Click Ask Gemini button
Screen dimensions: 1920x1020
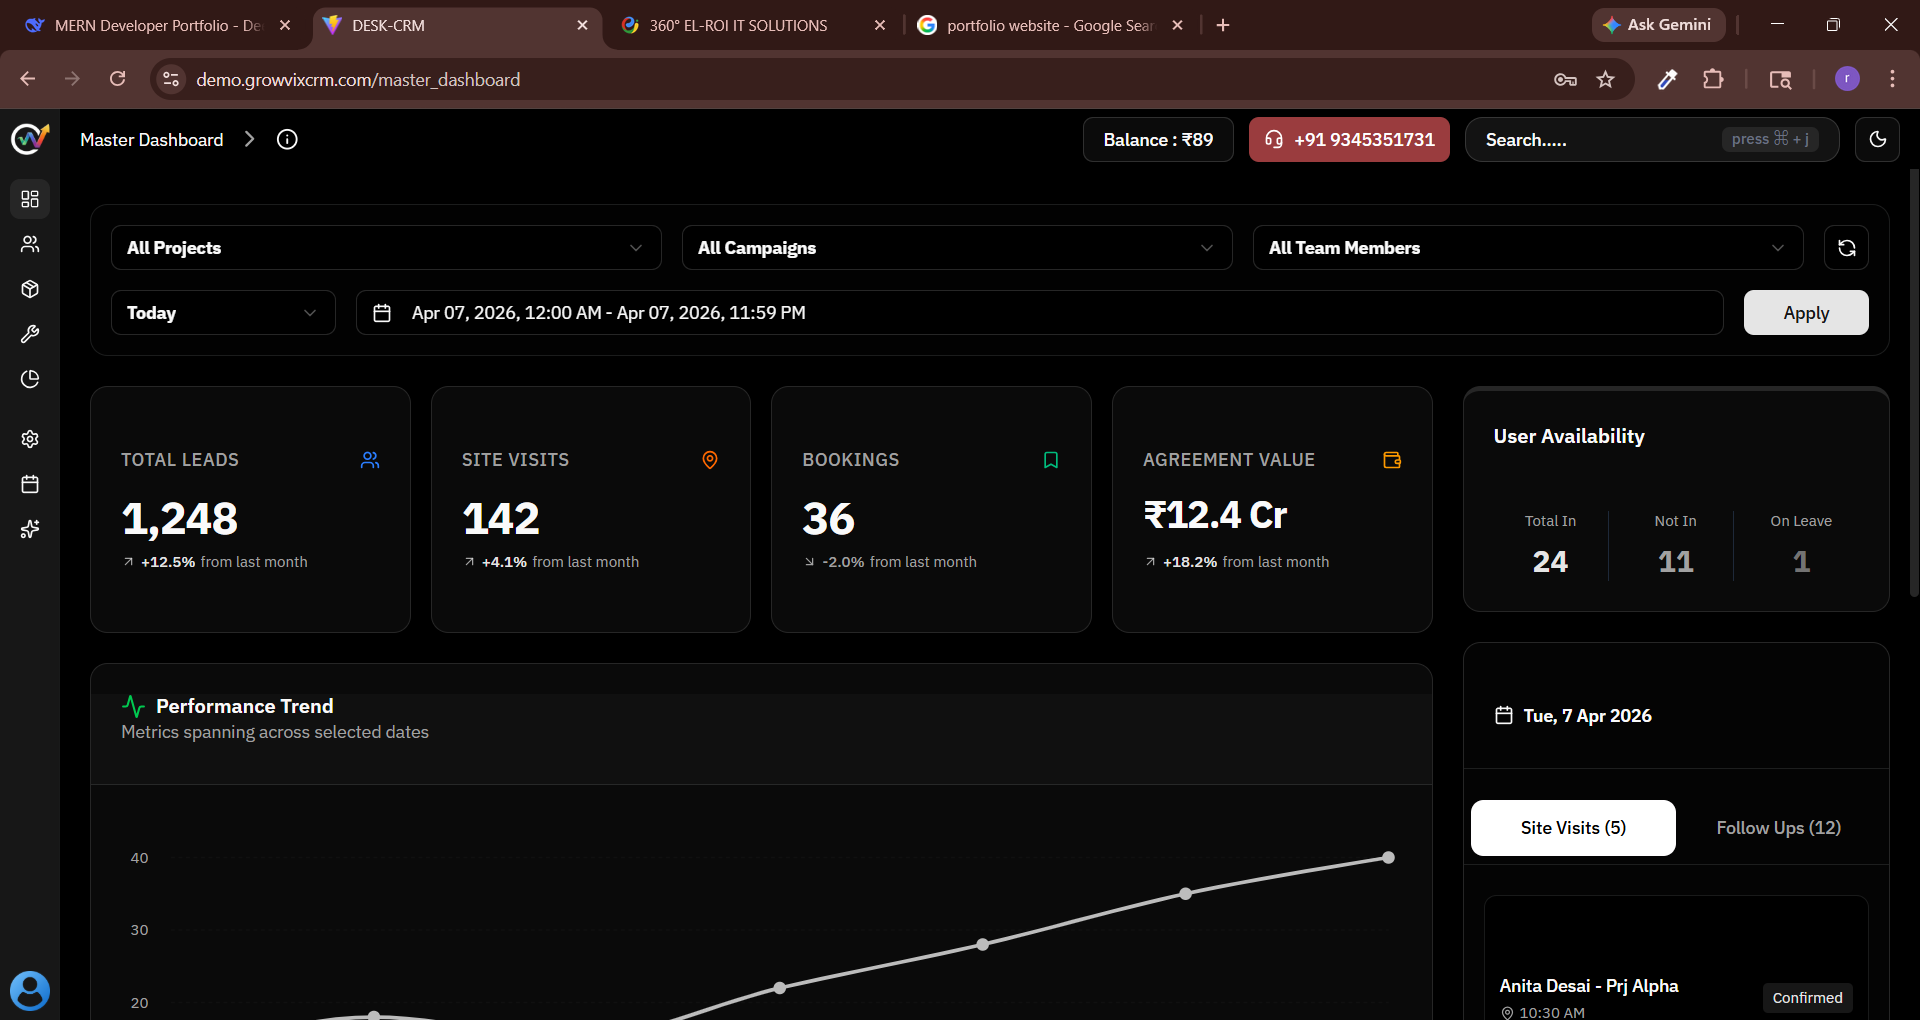(x=1658, y=25)
